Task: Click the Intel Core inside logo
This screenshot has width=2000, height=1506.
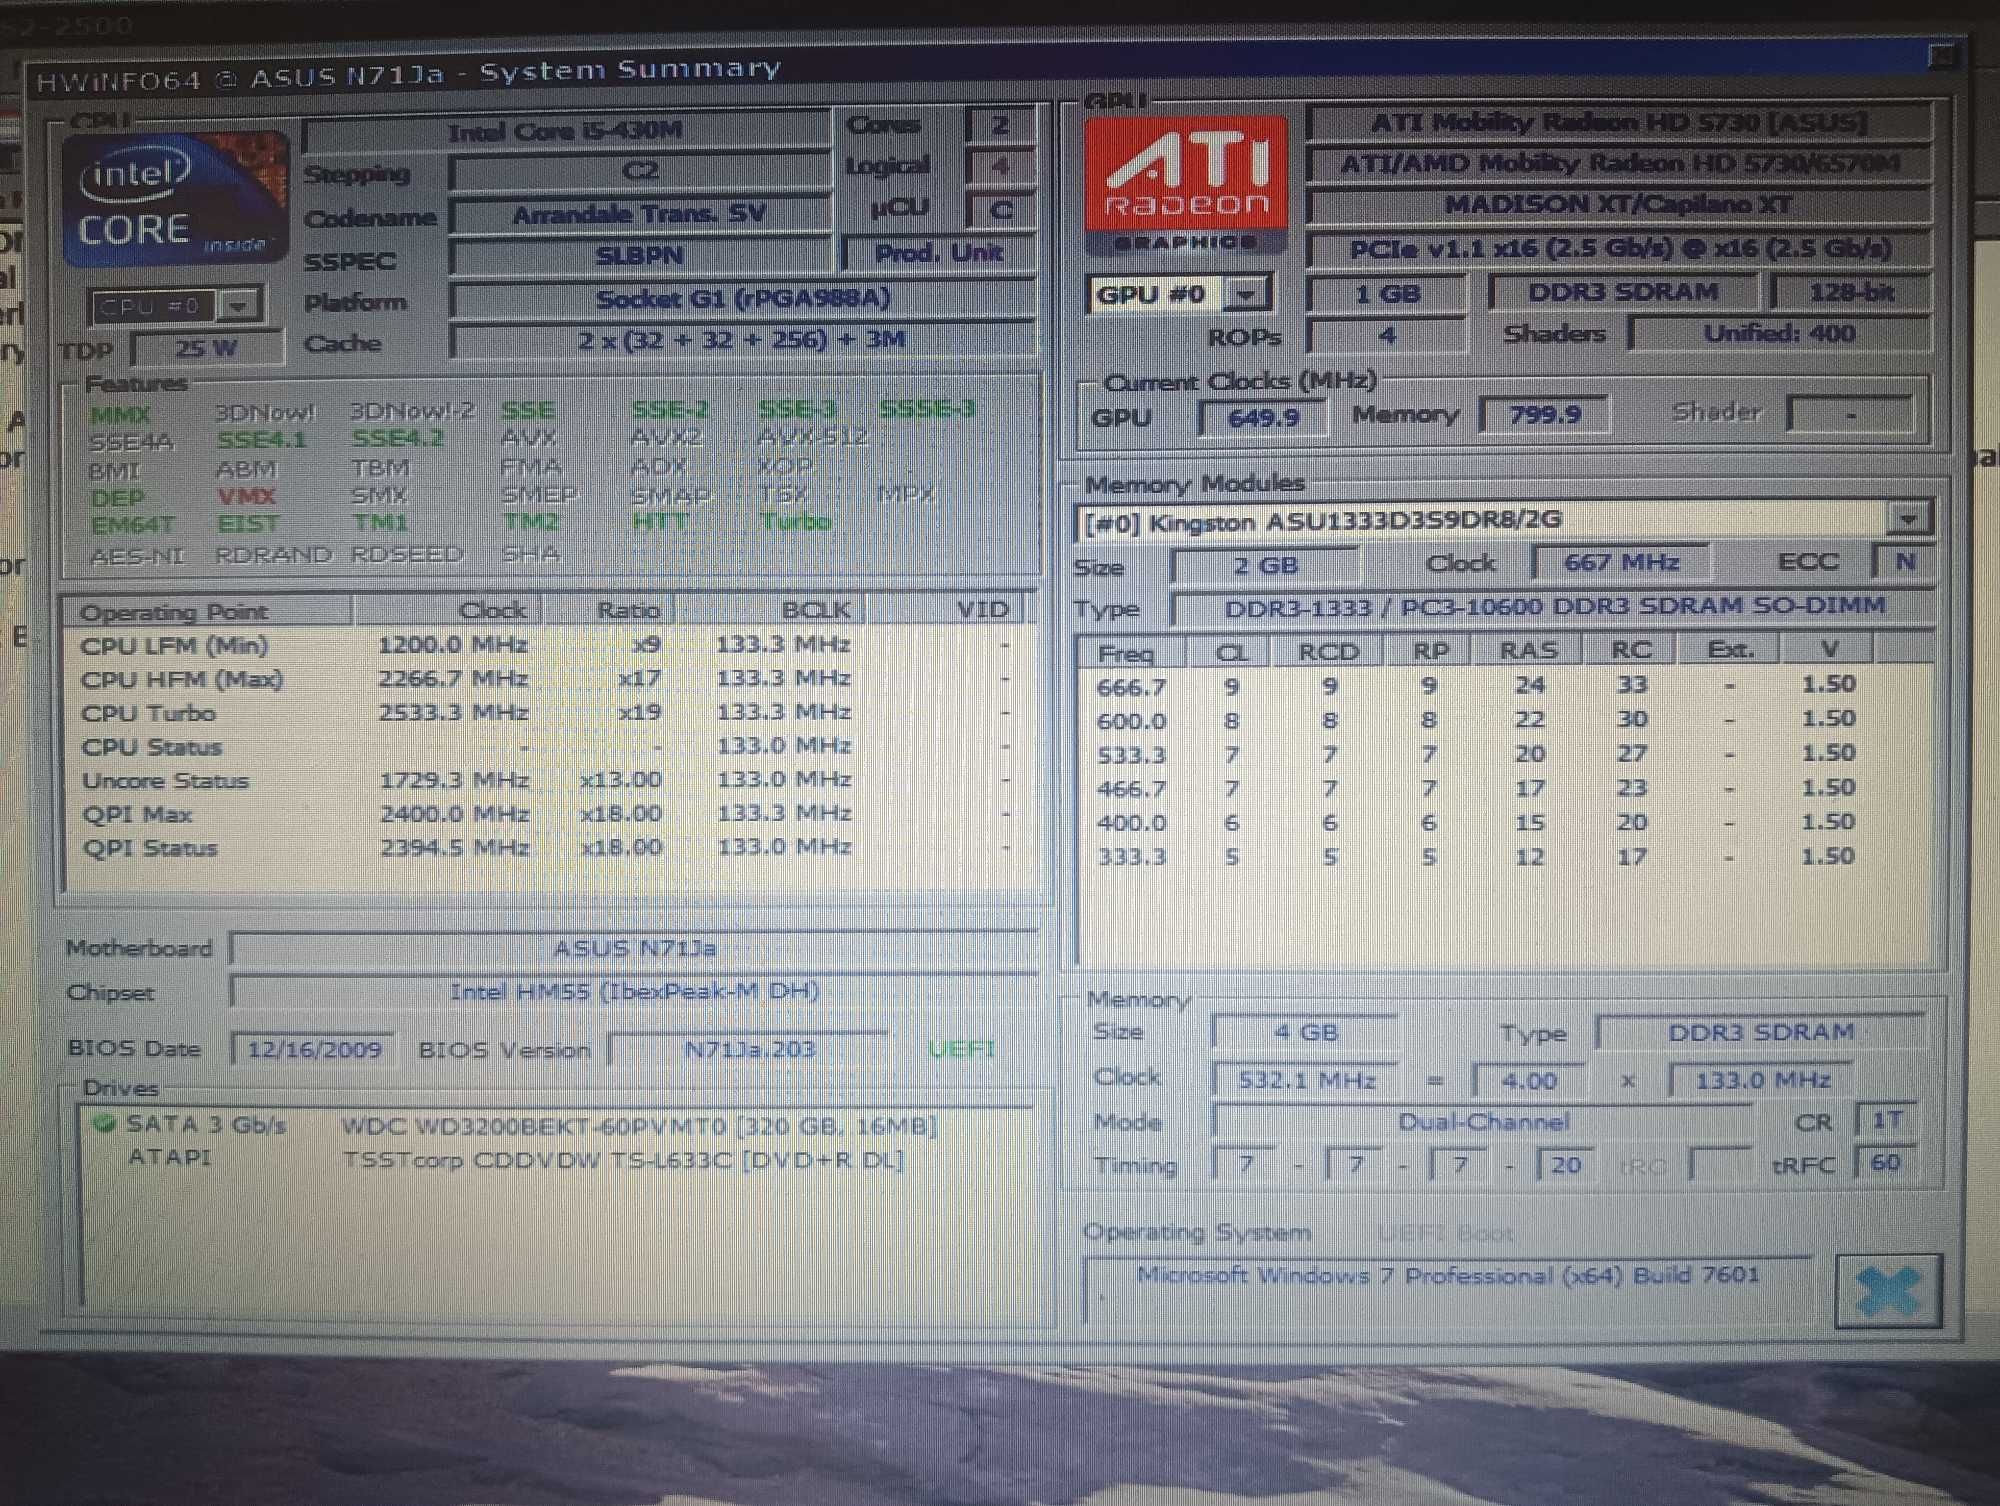Action: tap(175, 198)
